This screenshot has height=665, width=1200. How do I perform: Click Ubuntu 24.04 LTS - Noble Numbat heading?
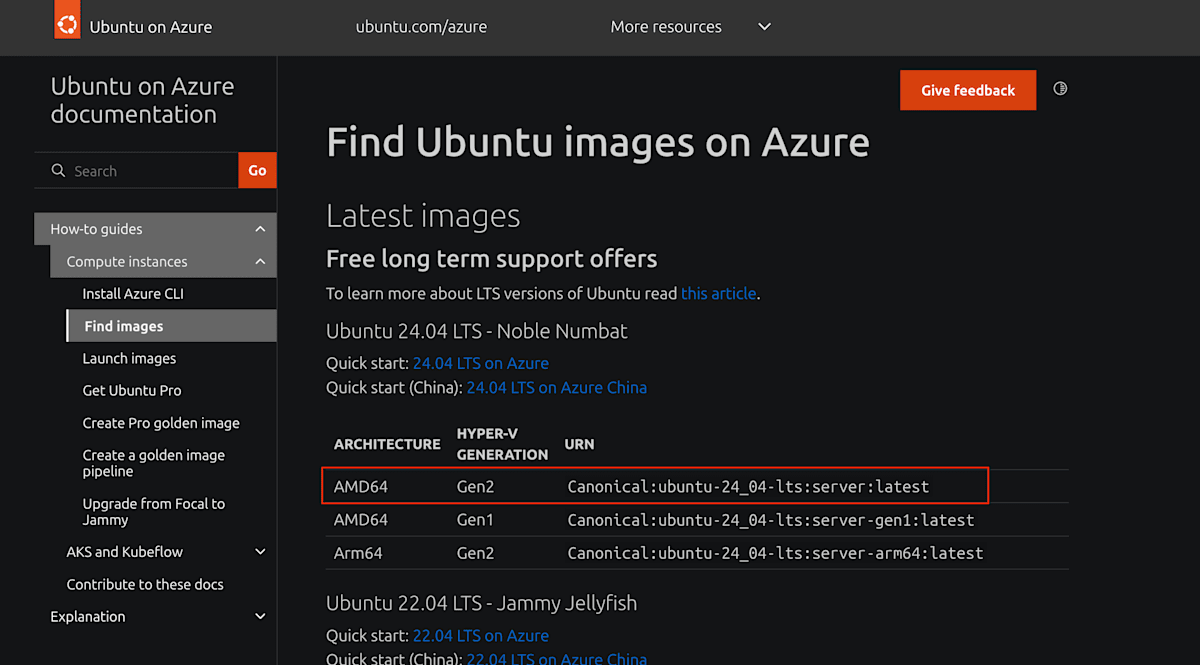click(x=477, y=331)
